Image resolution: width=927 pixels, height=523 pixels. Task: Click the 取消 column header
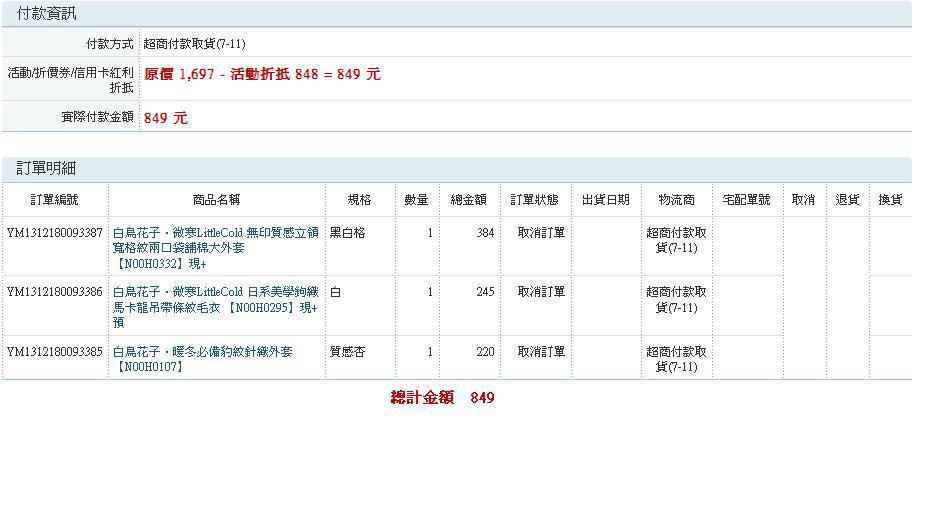[803, 200]
